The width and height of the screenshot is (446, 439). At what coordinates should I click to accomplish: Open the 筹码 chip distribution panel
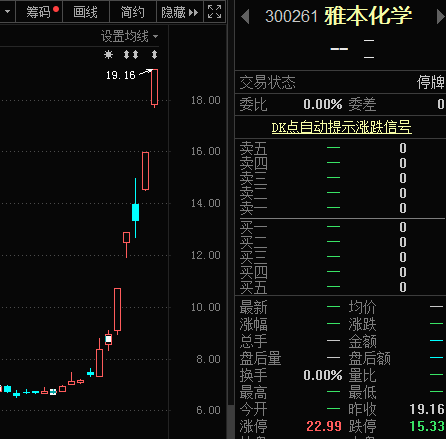pyautogui.click(x=39, y=12)
